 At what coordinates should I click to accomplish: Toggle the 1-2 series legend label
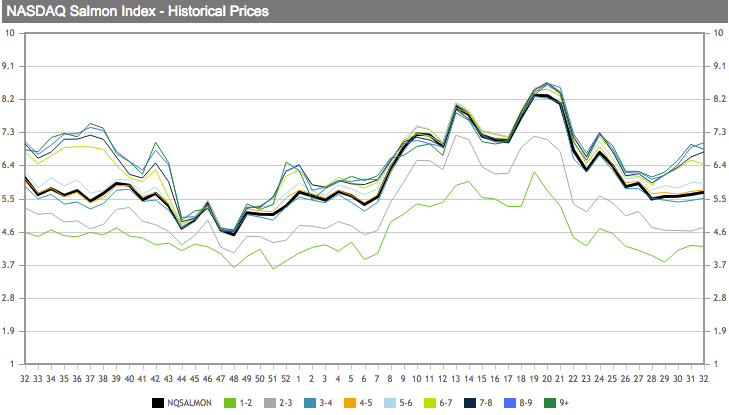coord(245,403)
